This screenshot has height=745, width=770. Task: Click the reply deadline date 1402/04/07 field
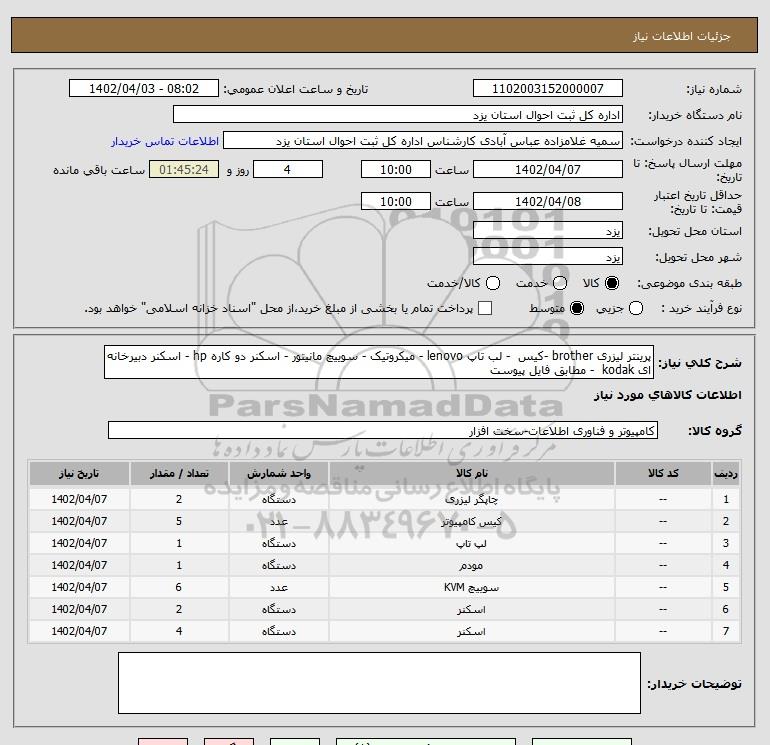coord(548,169)
